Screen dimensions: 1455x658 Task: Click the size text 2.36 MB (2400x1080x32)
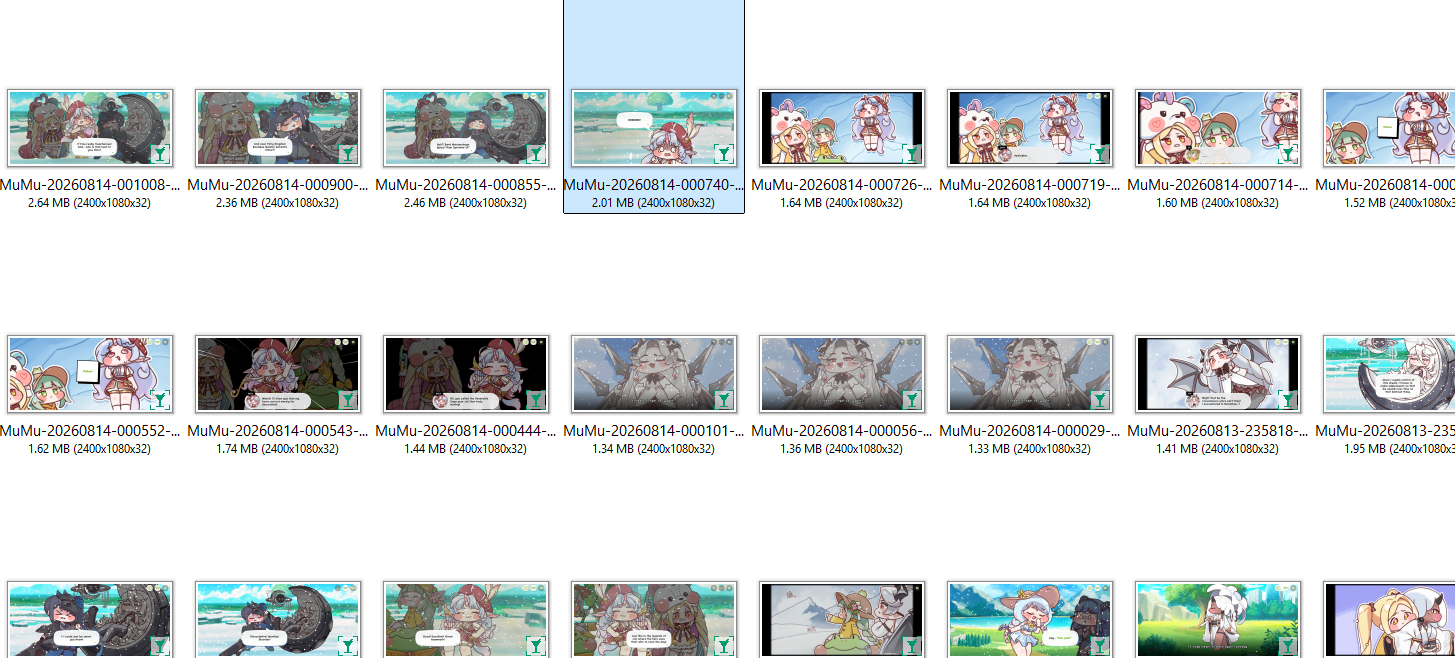(278, 203)
